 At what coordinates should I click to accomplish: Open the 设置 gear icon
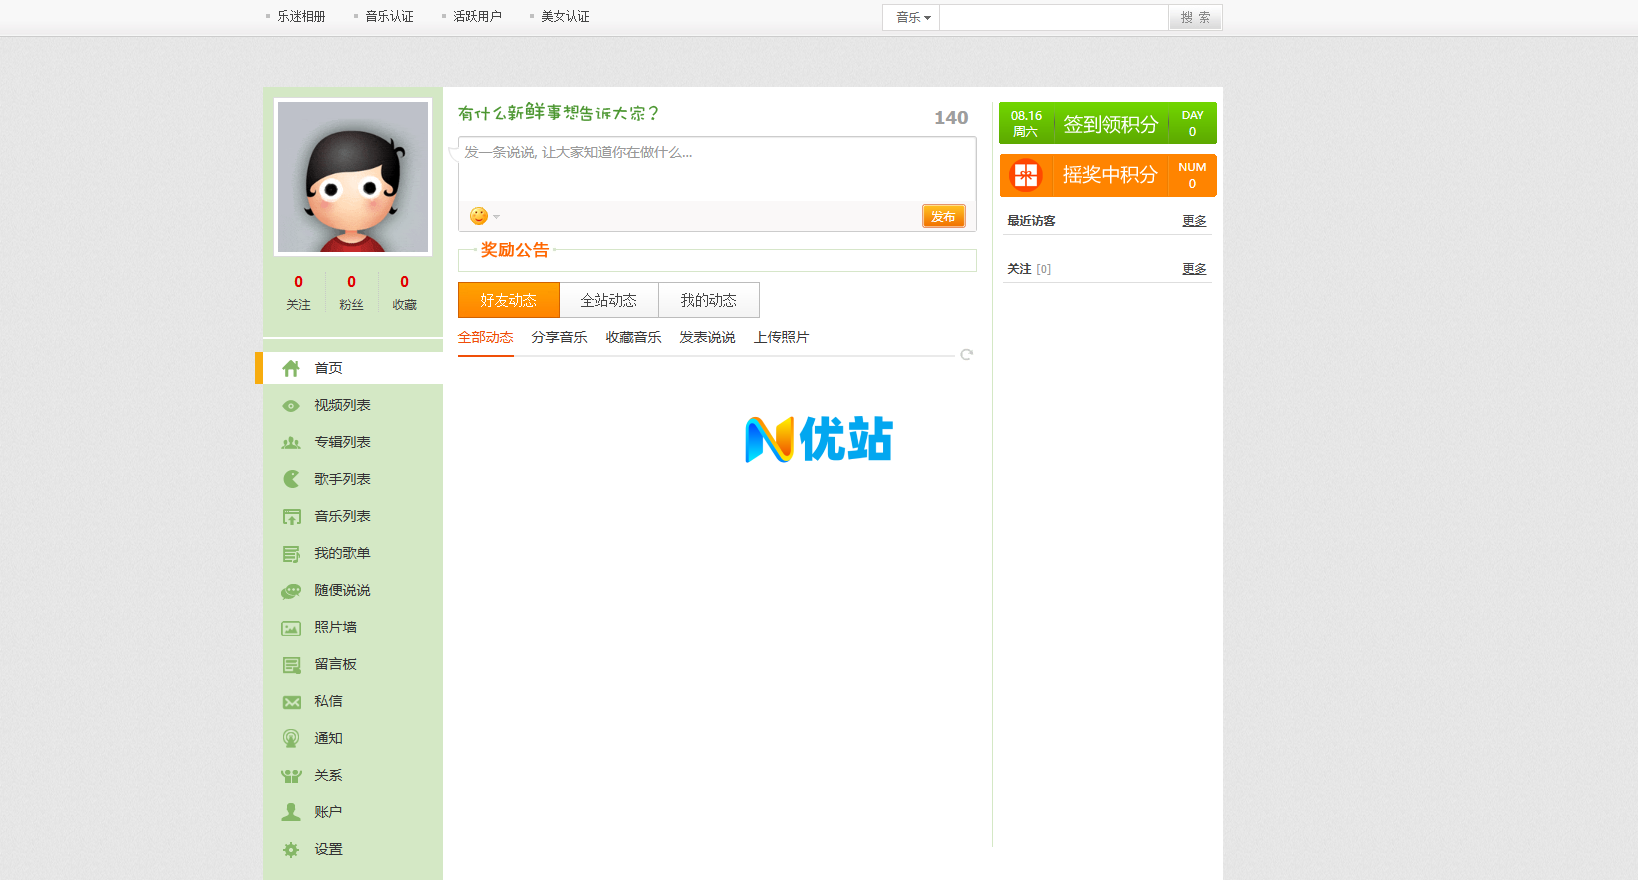(x=291, y=850)
